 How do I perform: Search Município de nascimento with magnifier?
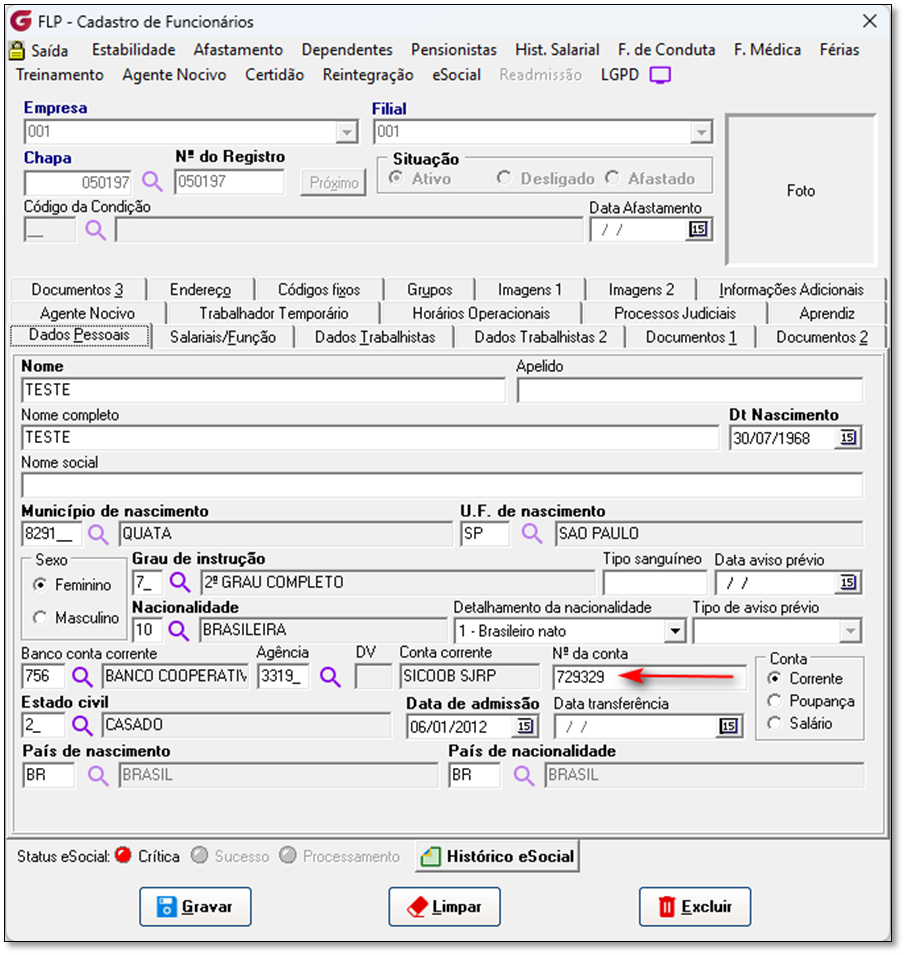point(98,534)
